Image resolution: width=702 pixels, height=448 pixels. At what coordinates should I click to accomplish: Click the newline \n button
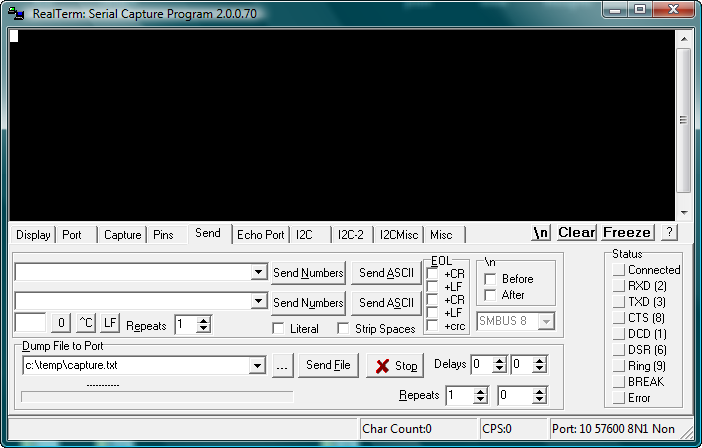point(541,232)
